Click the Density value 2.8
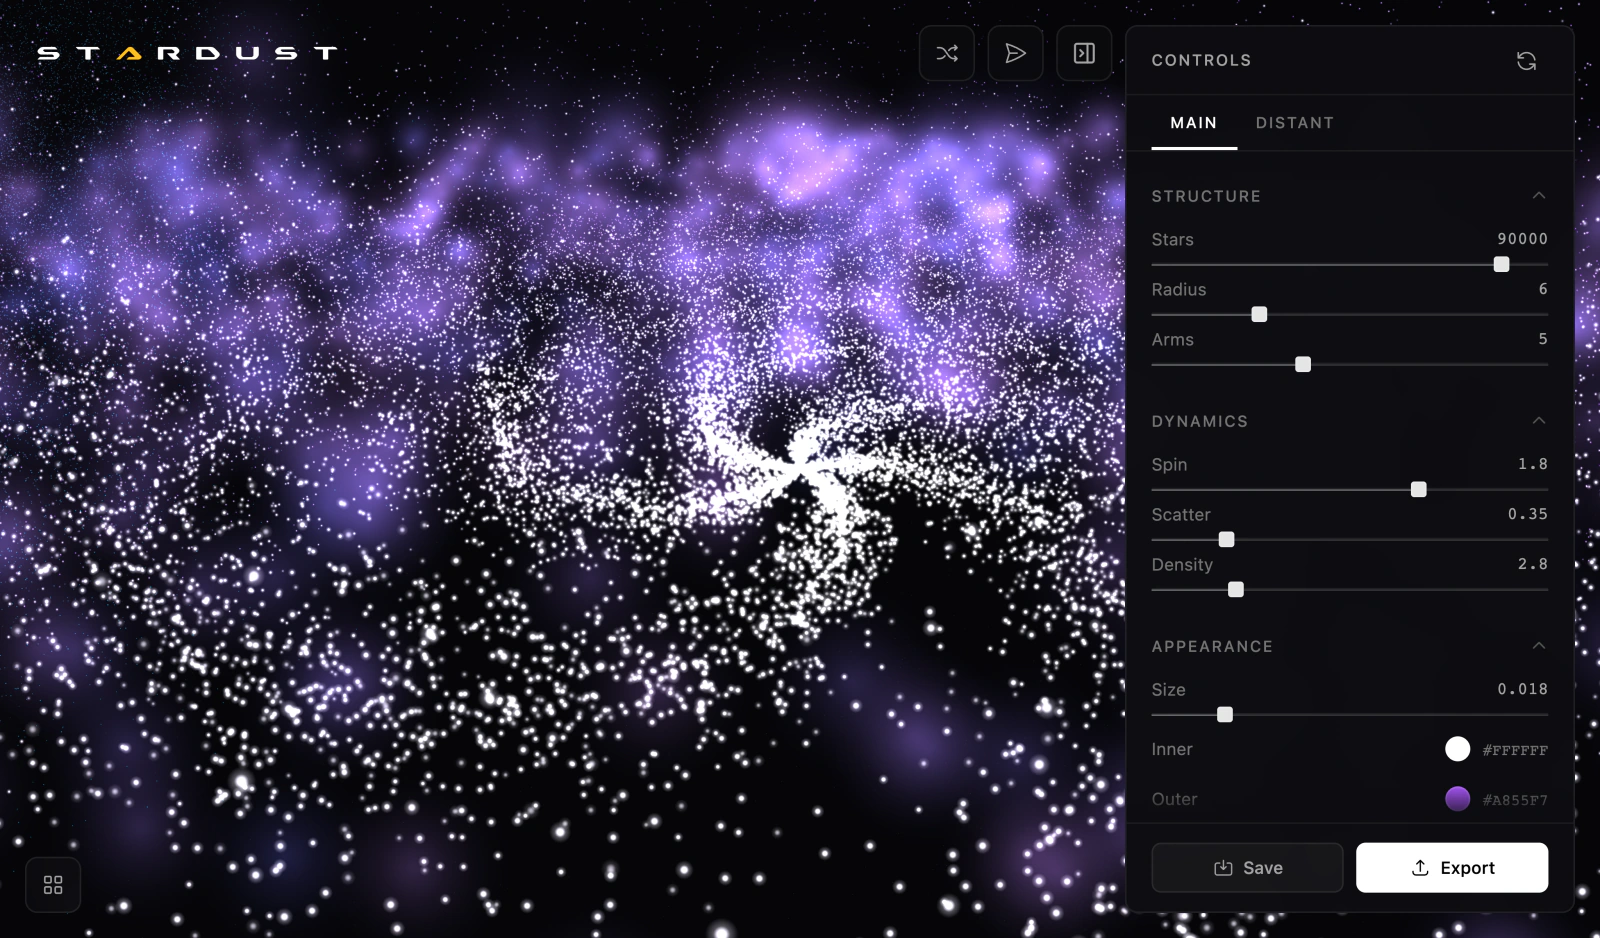The image size is (1600, 938). 1533,564
